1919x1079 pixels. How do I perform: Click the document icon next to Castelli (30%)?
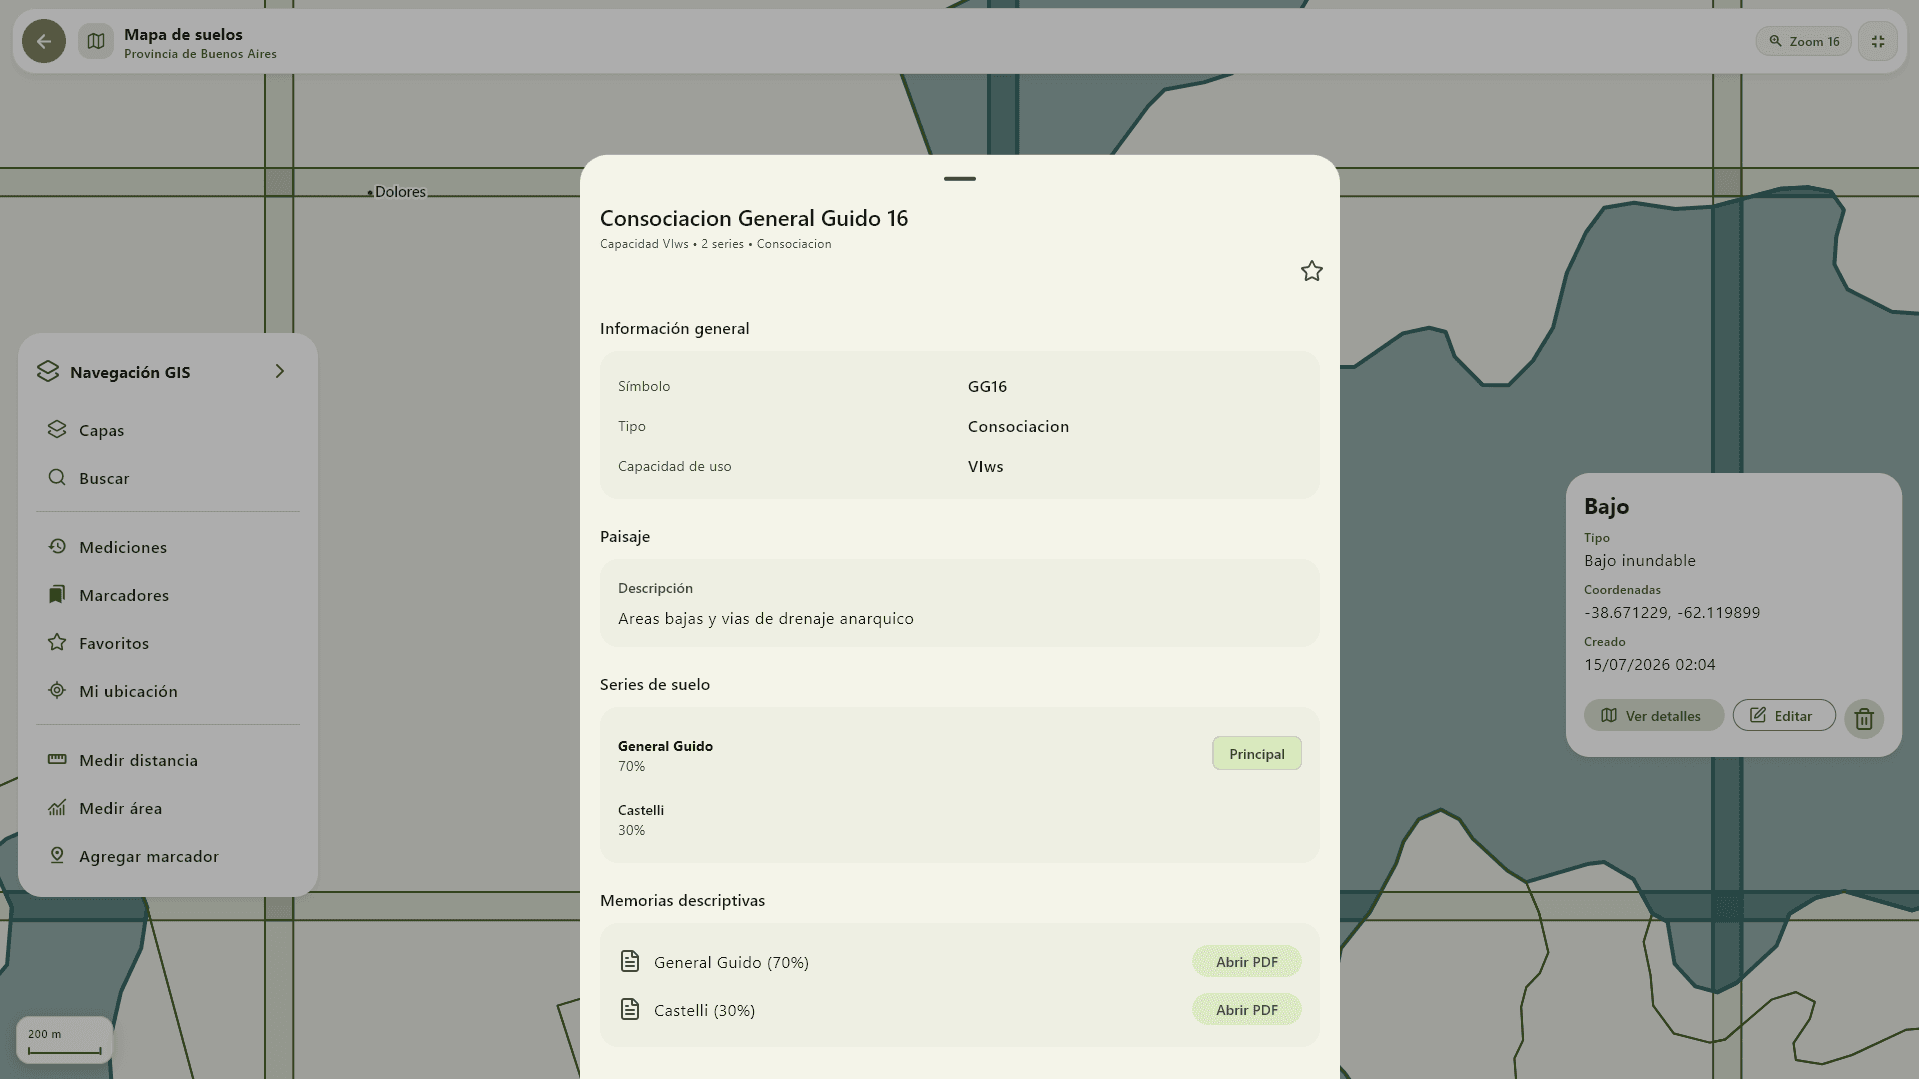tap(630, 1009)
